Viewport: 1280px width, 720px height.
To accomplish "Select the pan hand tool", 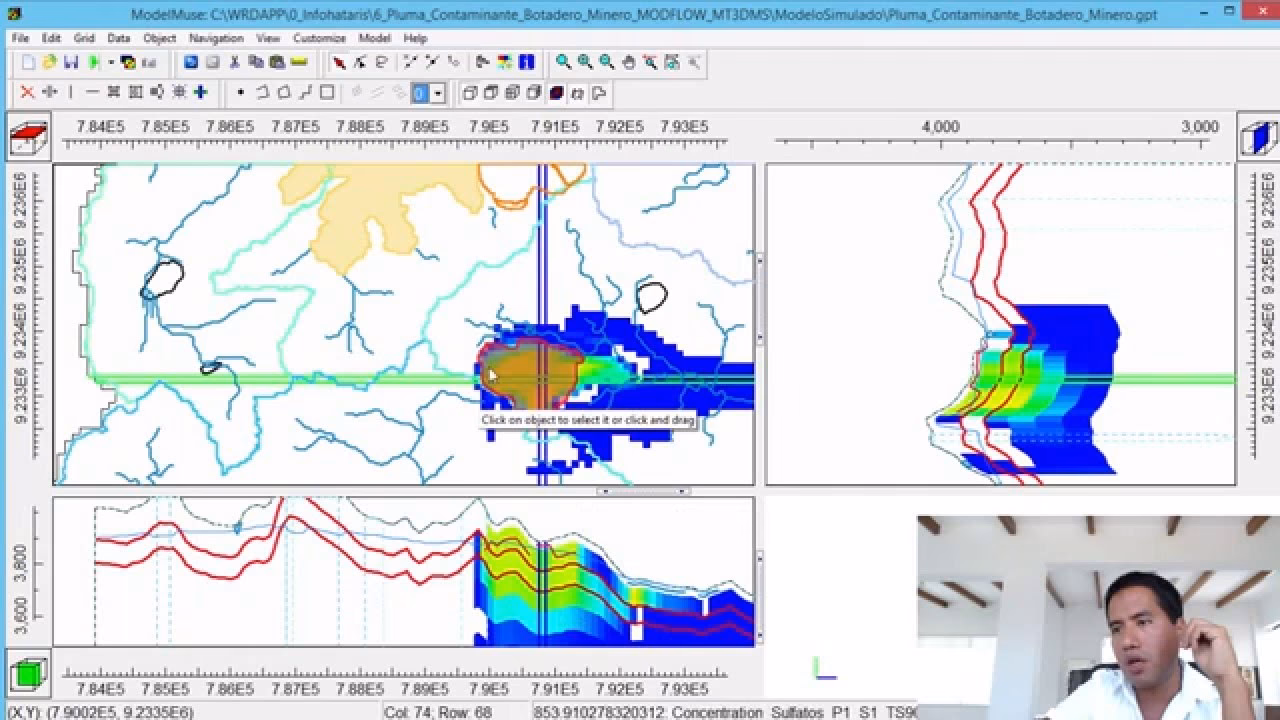I will [629, 62].
